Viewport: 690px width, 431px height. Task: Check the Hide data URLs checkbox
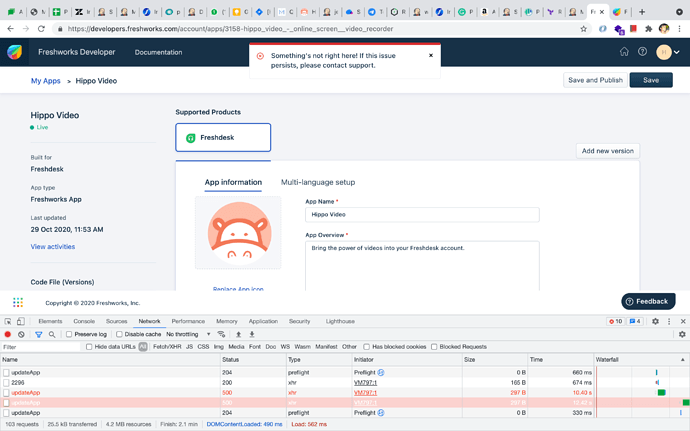[89, 346]
